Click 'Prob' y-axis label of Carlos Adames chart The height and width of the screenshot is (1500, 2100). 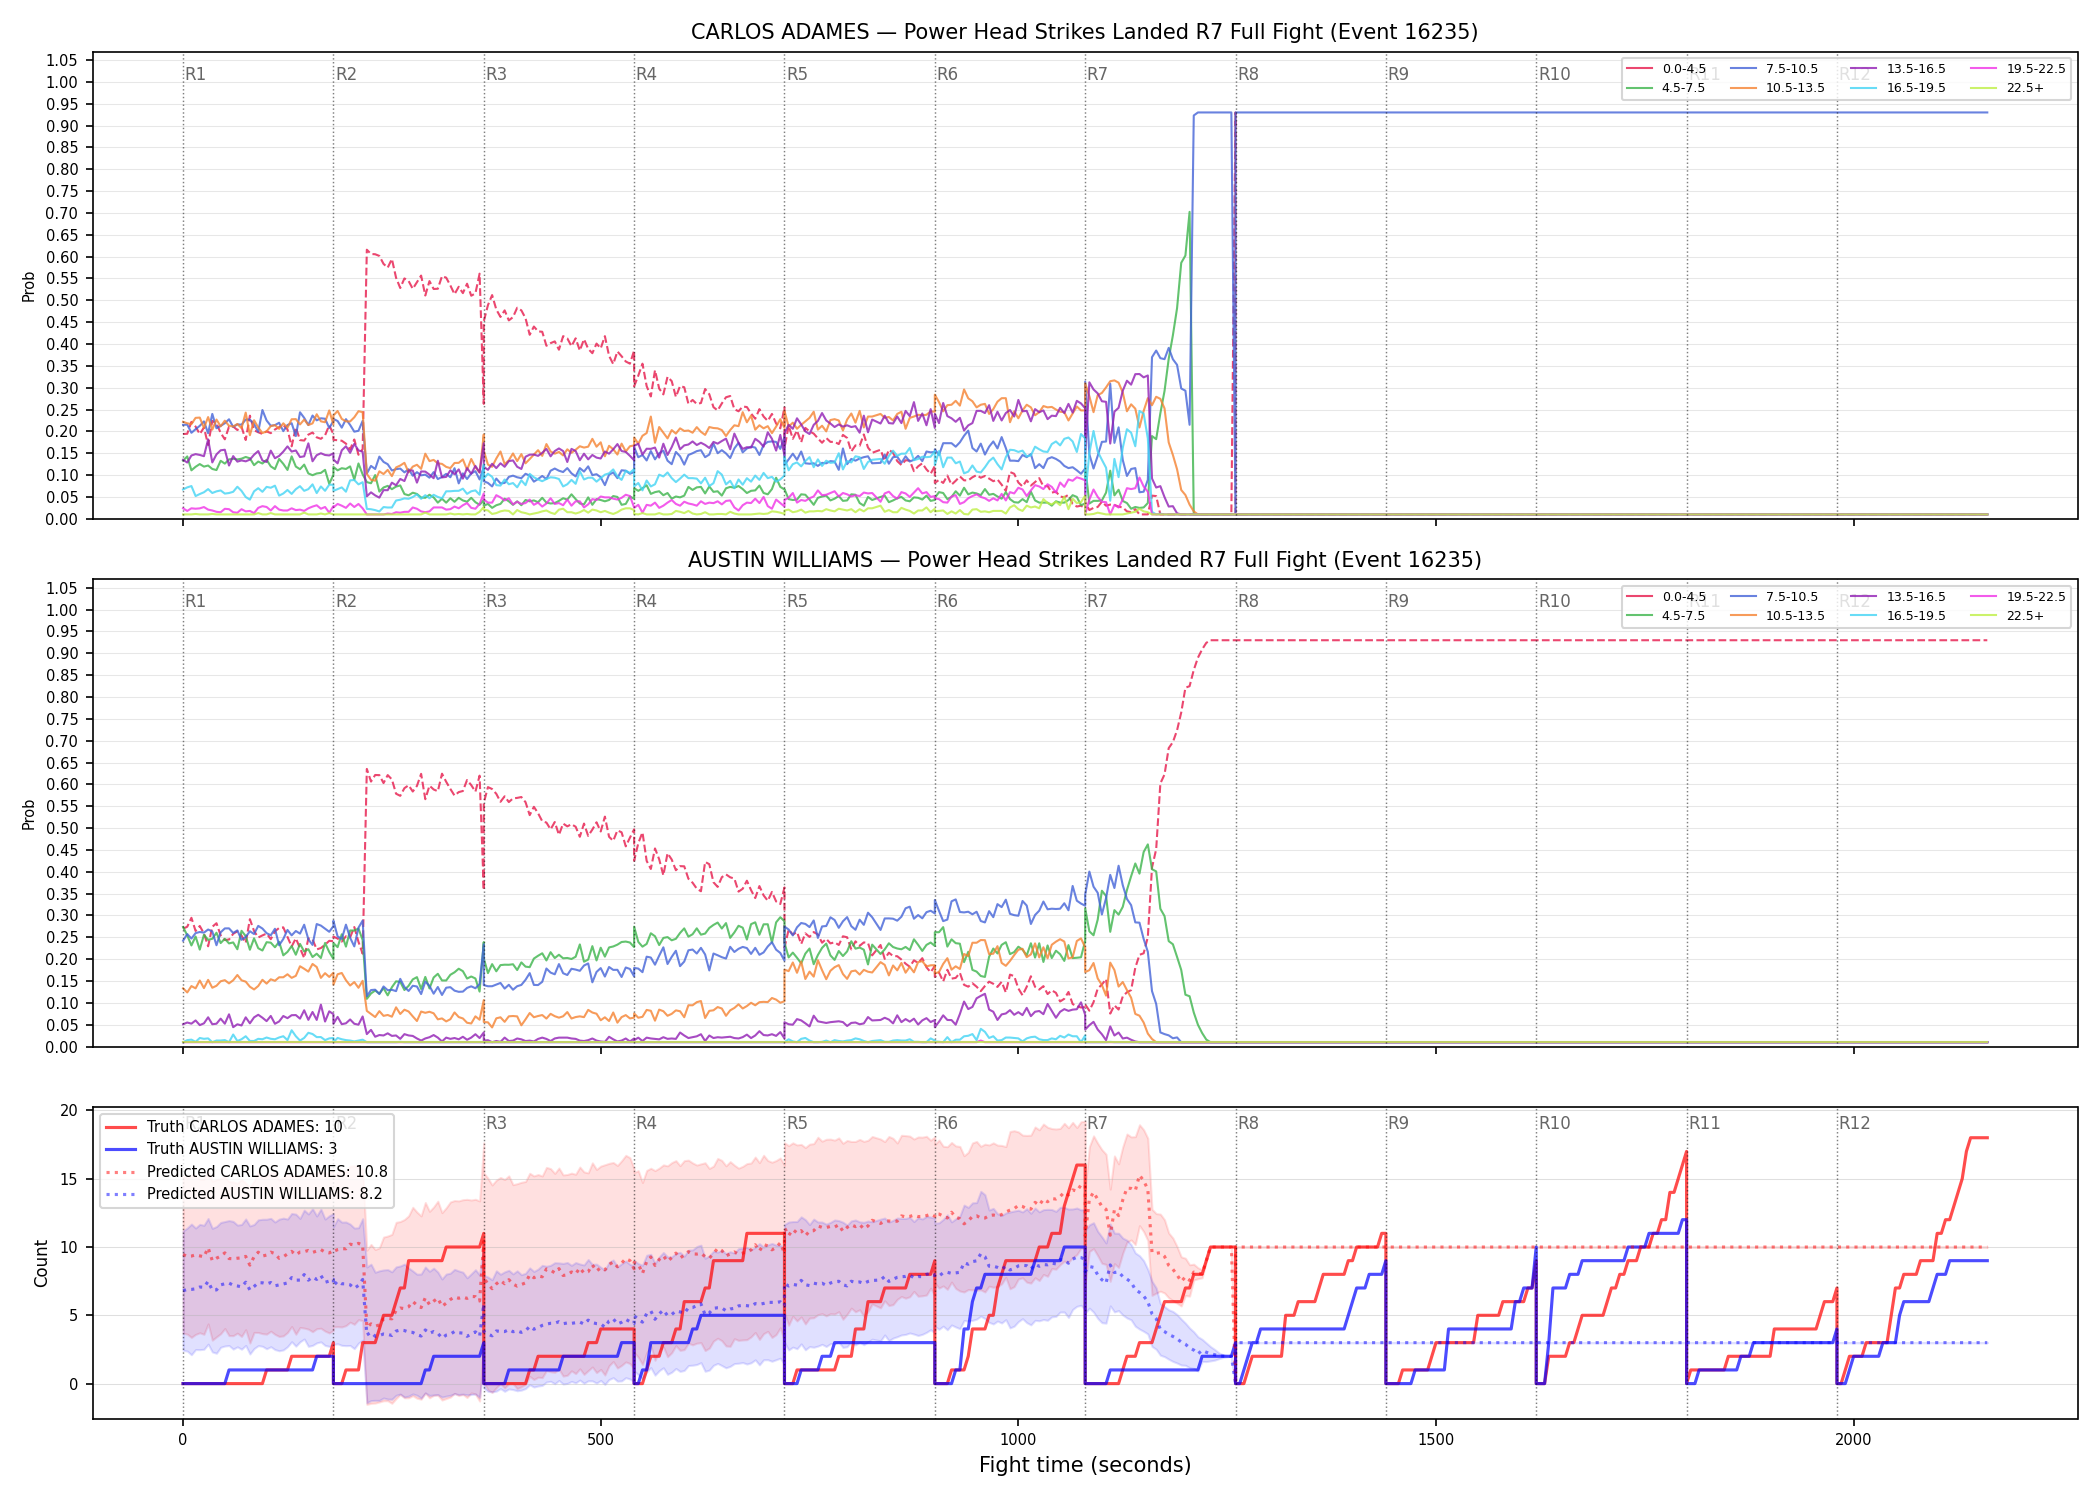click(29, 287)
